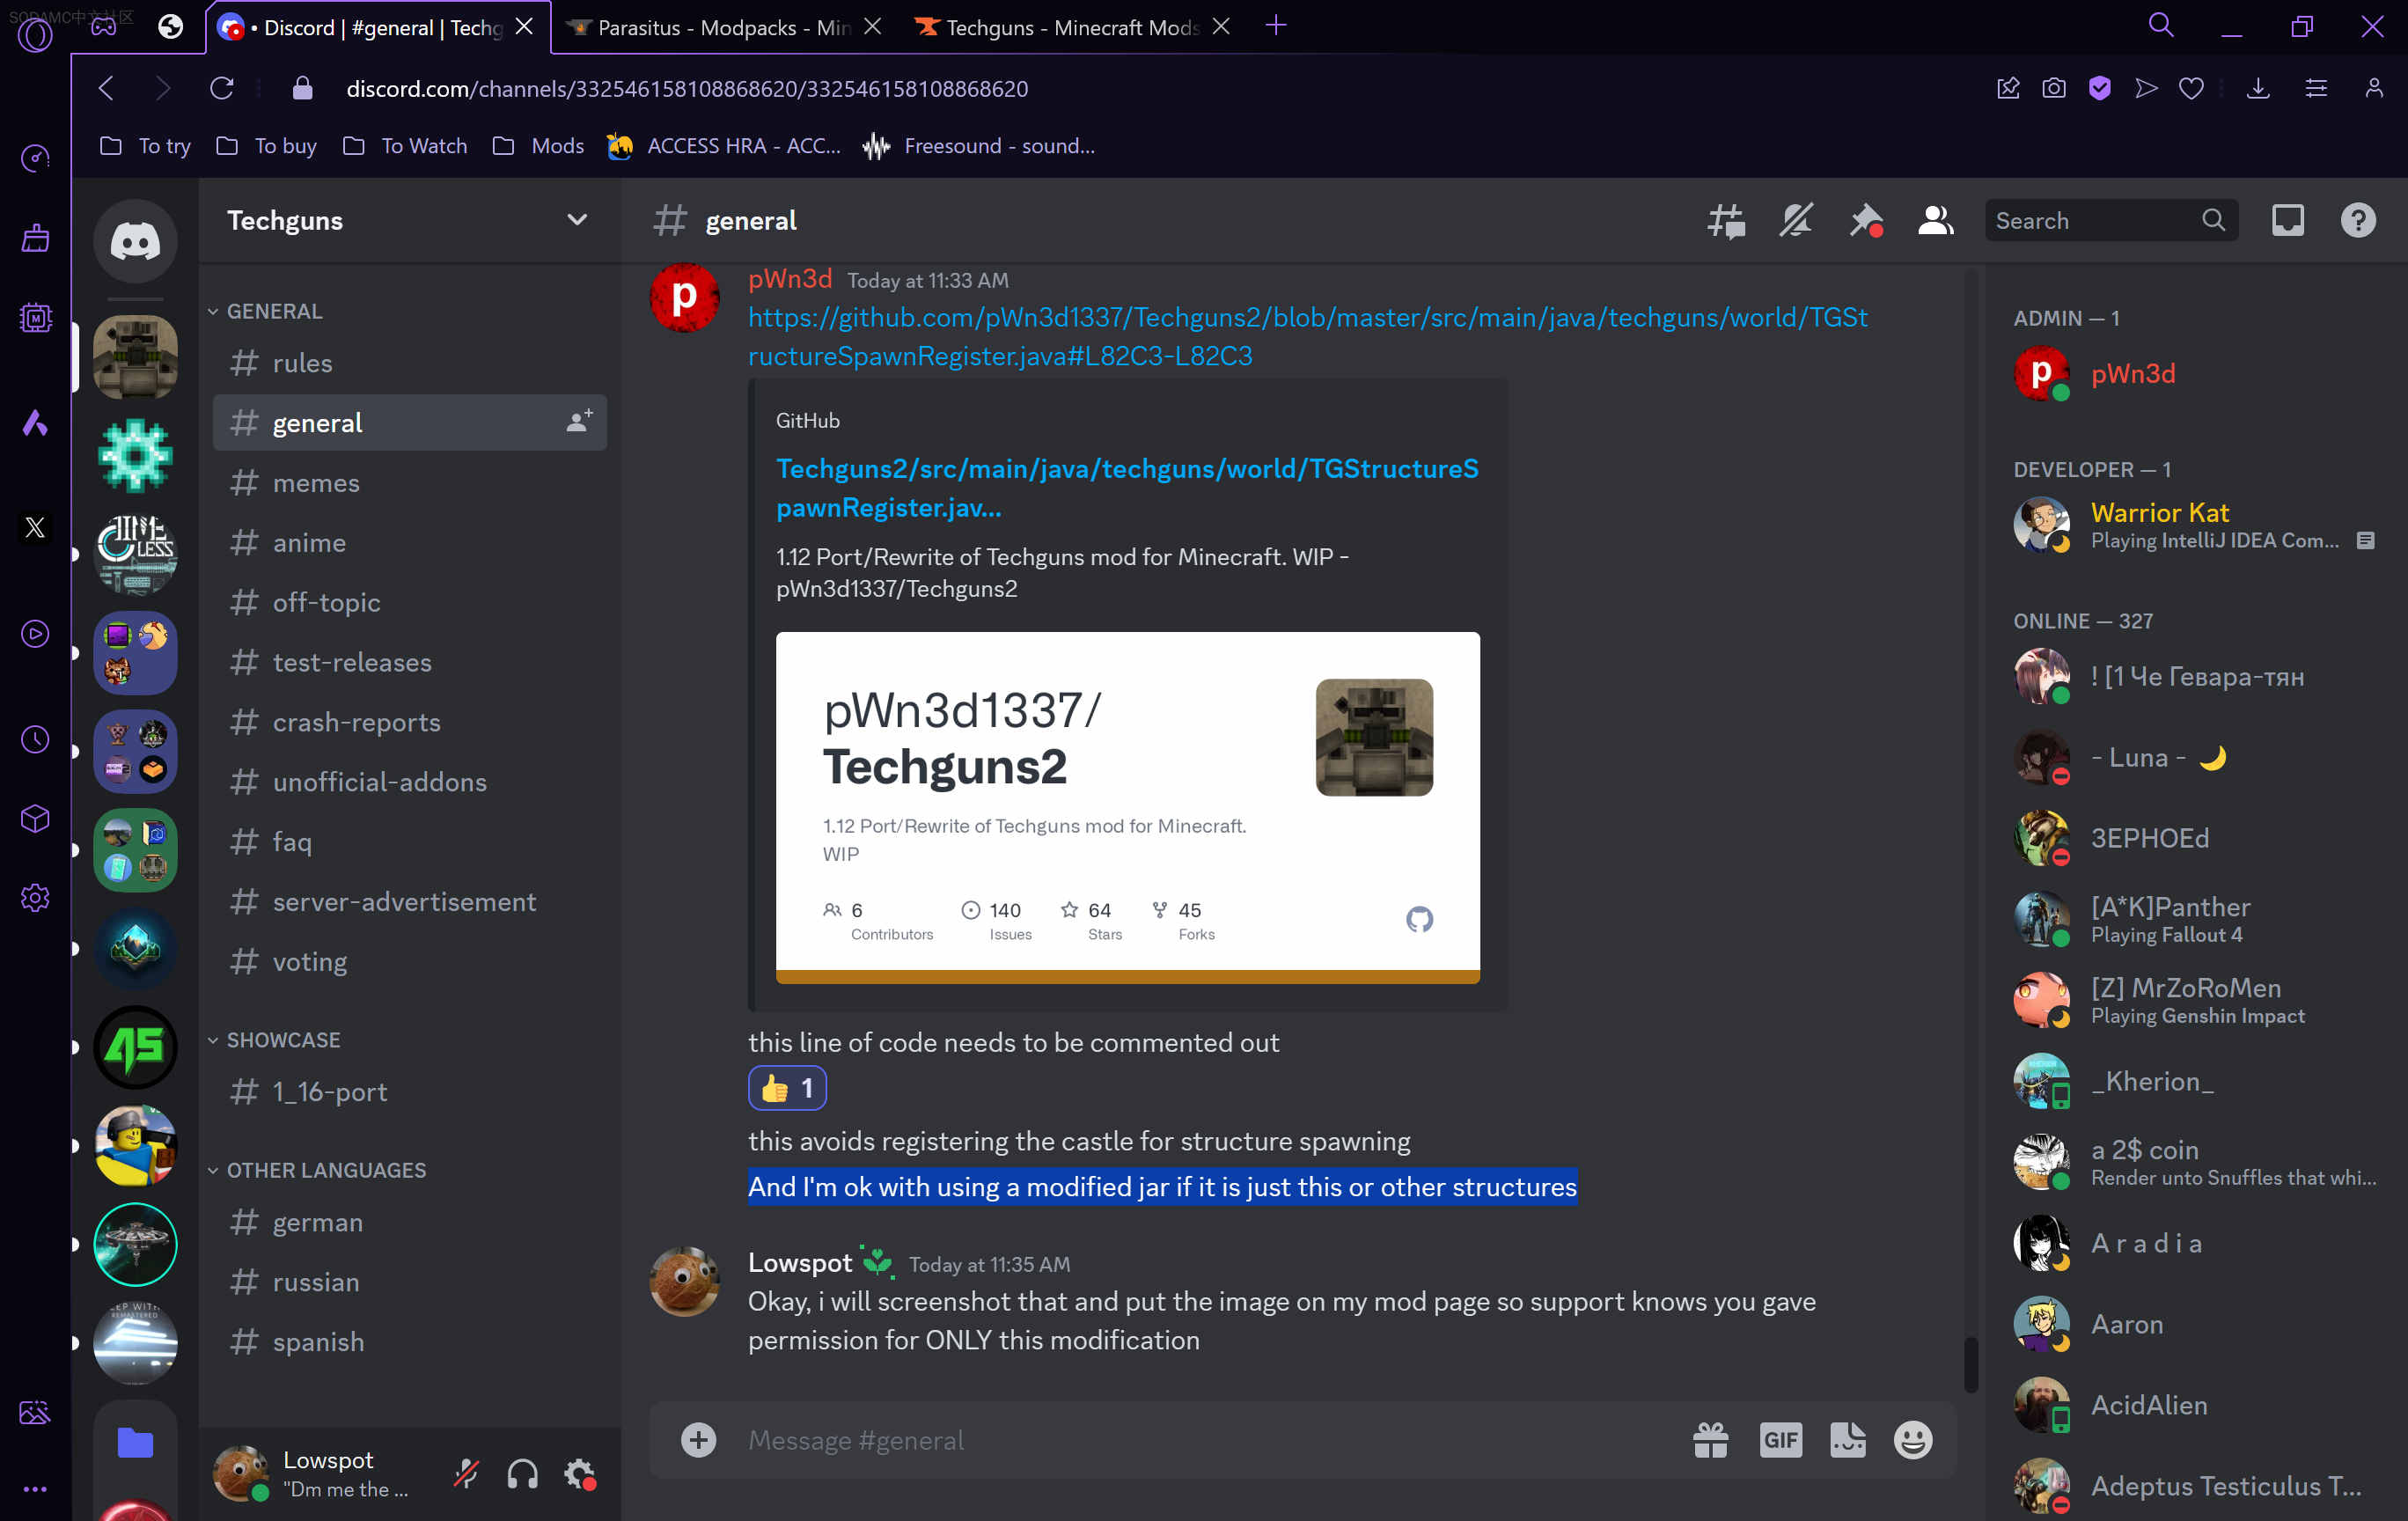
Task: Open the GIF picker
Action: pyautogui.click(x=1781, y=1440)
